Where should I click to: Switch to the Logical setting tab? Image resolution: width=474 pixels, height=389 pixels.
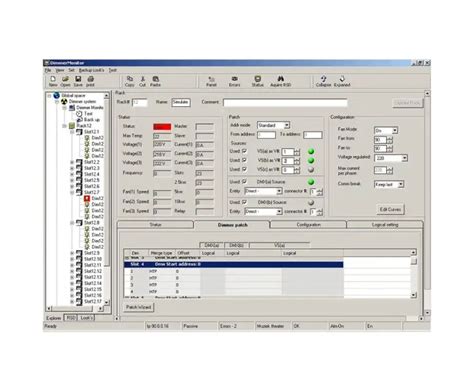pos(385,225)
